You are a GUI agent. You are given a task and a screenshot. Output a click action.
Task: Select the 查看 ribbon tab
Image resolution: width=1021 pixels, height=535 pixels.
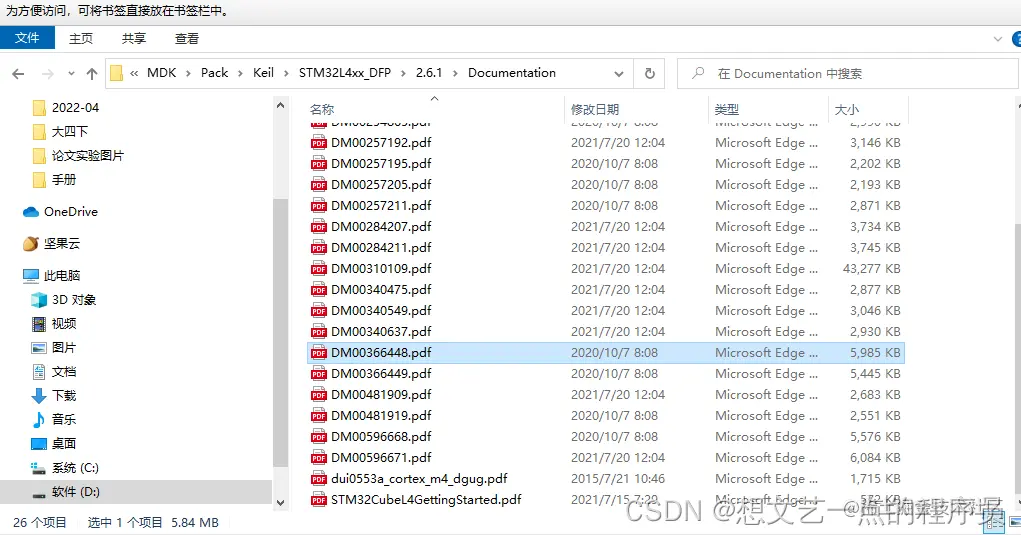click(x=187, y=38)
